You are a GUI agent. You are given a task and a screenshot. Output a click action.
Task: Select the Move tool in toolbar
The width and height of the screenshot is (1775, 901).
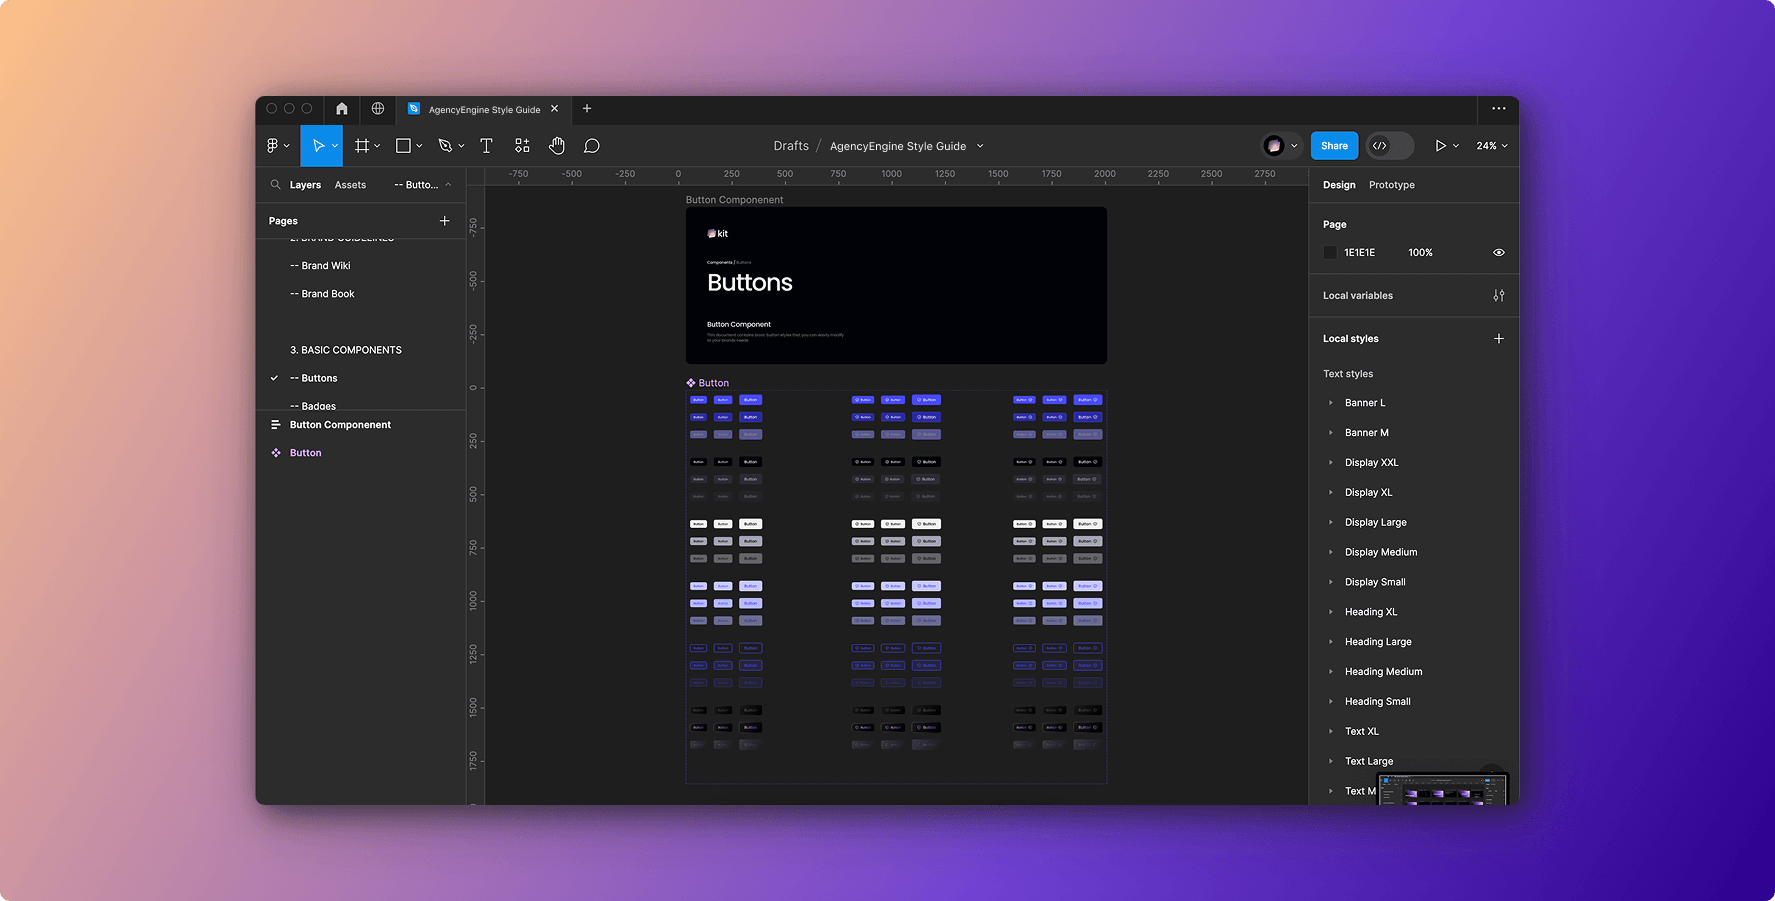tap(318, 146)
